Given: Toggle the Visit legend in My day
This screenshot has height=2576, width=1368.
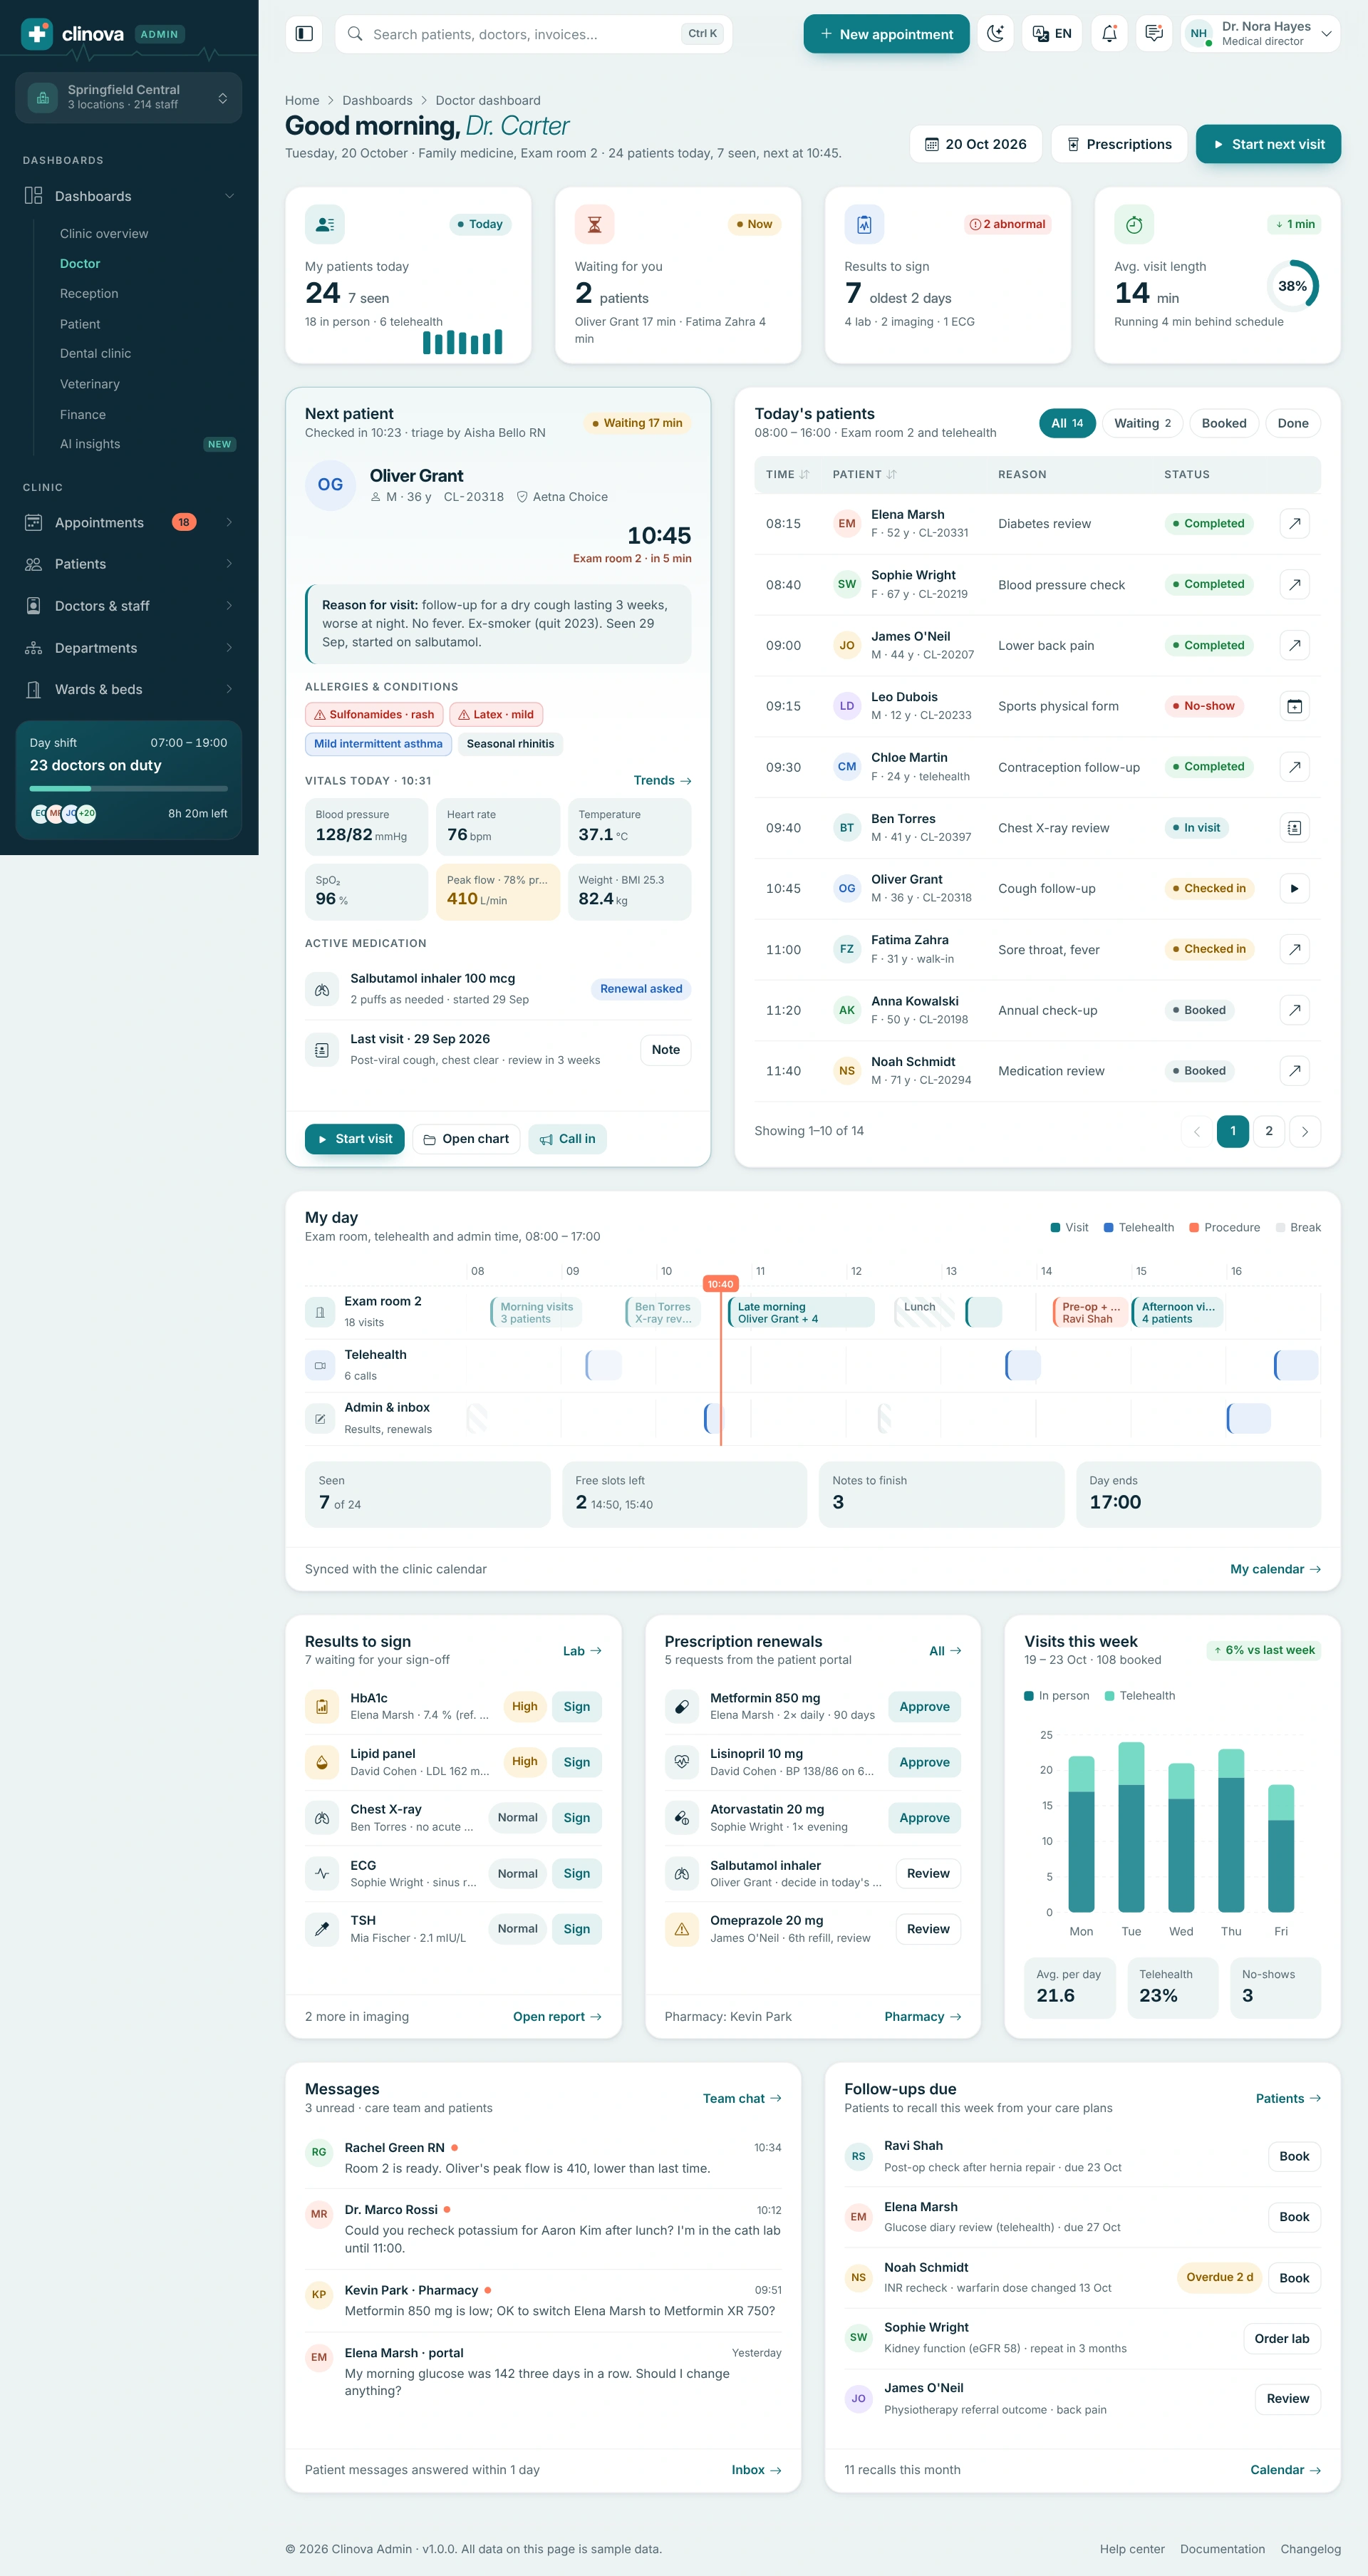Looking at the screenshot, I should tap(1069, 1228).
